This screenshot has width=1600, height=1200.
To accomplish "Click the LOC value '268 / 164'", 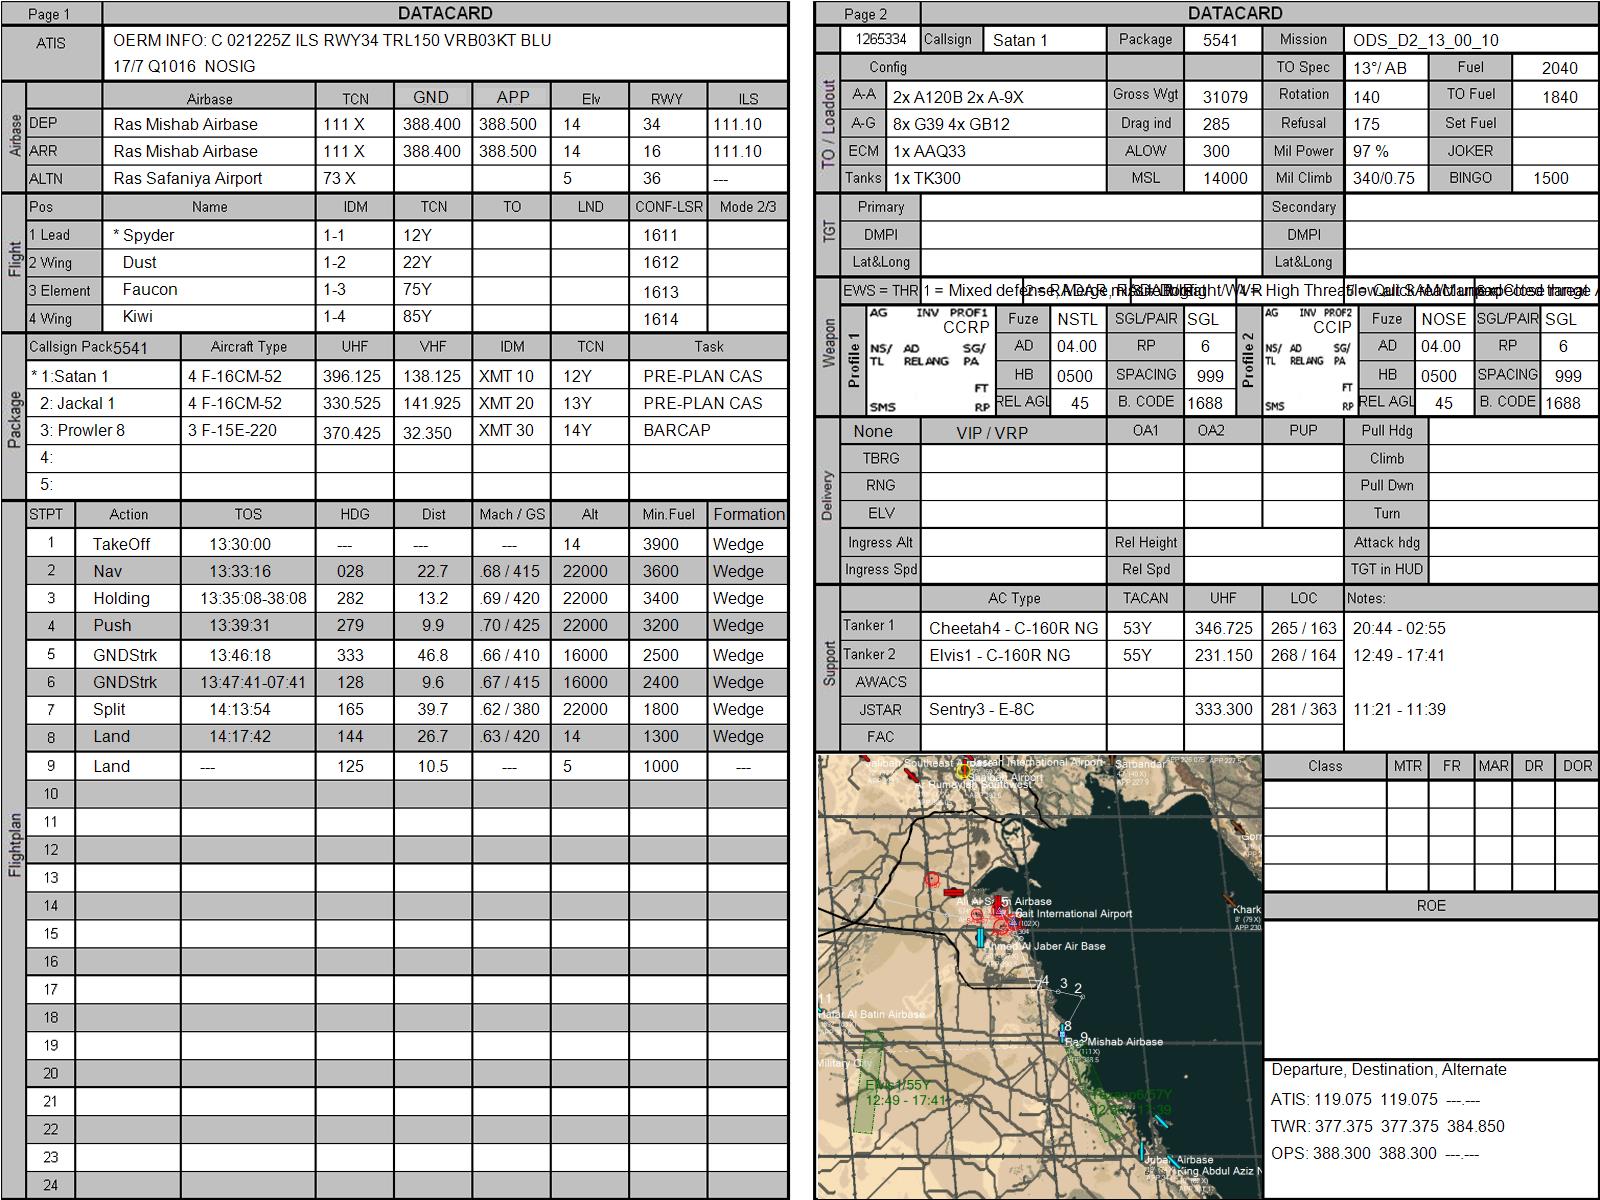I will point(1303,655).
